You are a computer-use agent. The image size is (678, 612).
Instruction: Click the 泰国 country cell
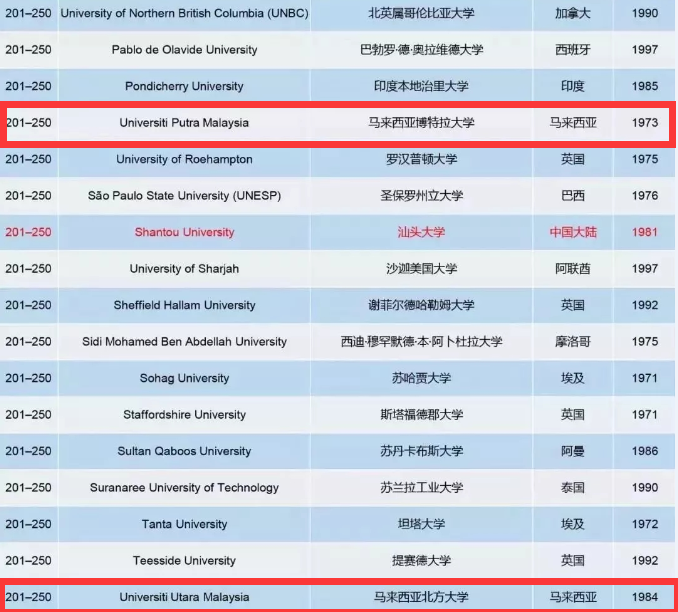[x=572, y=488]
